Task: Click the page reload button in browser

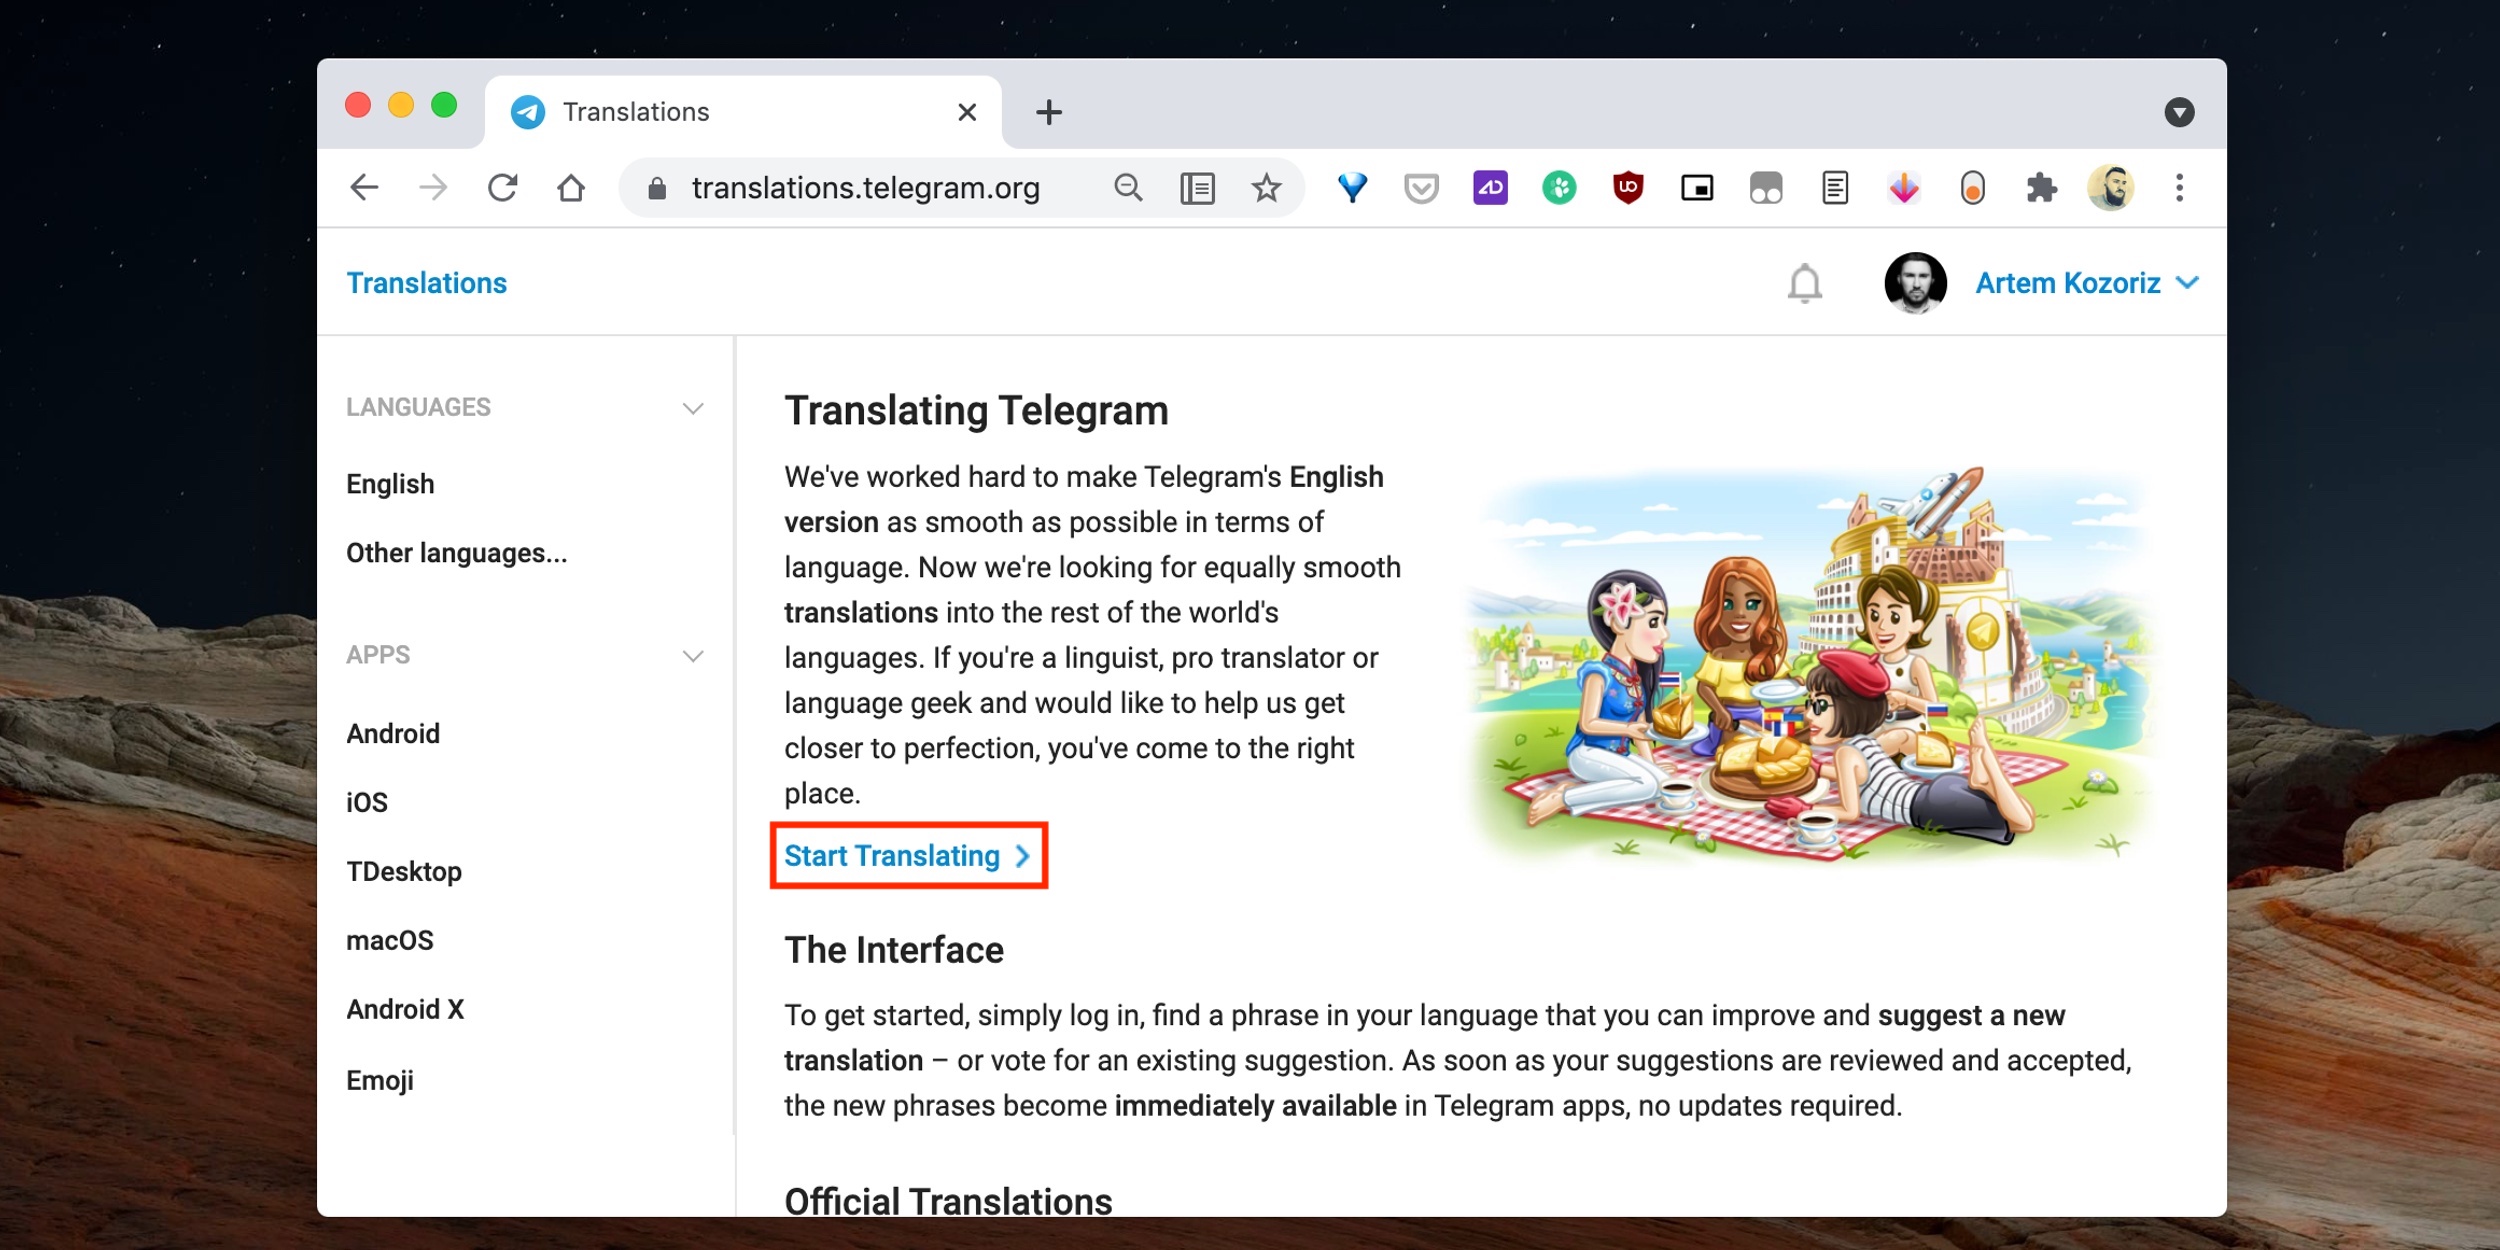Action: [x=504, y=190]
